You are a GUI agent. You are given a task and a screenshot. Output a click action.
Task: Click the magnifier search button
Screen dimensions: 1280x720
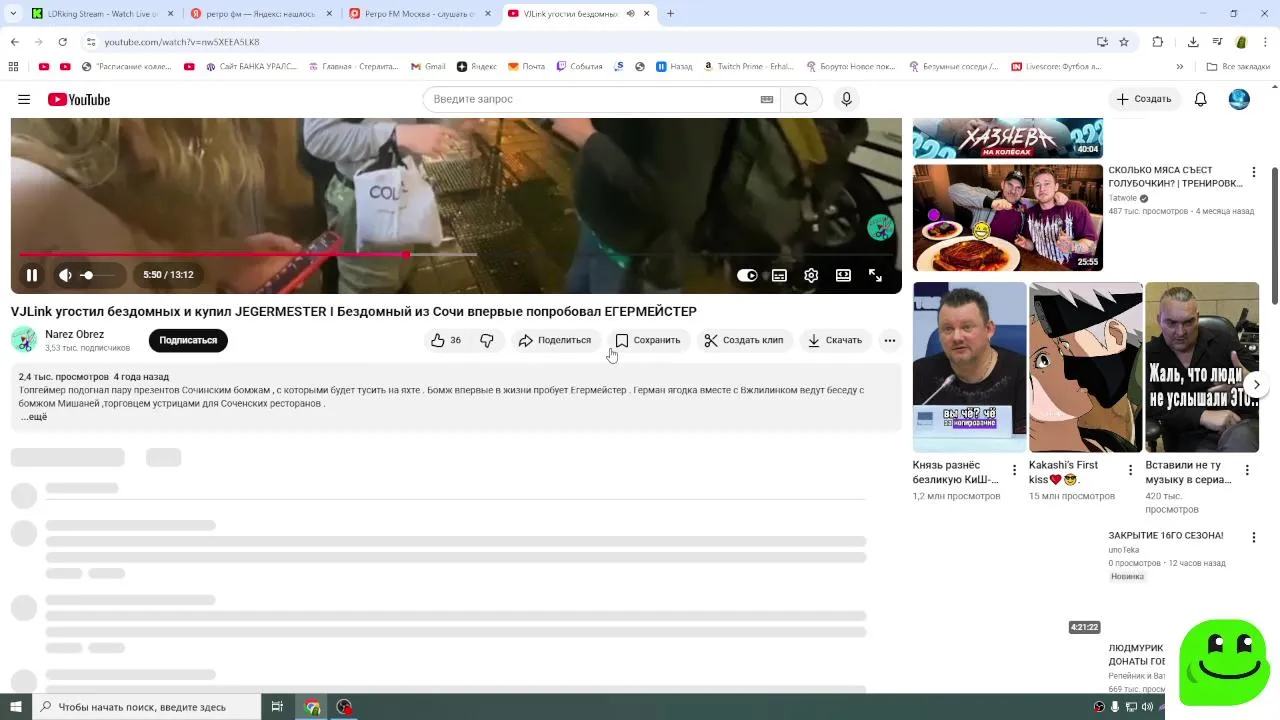pyautogui.click(x=801, y=99)
